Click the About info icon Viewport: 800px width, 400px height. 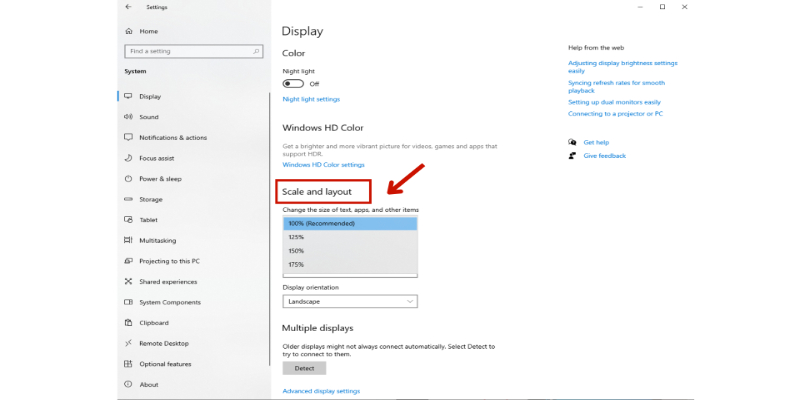(129, 384)
